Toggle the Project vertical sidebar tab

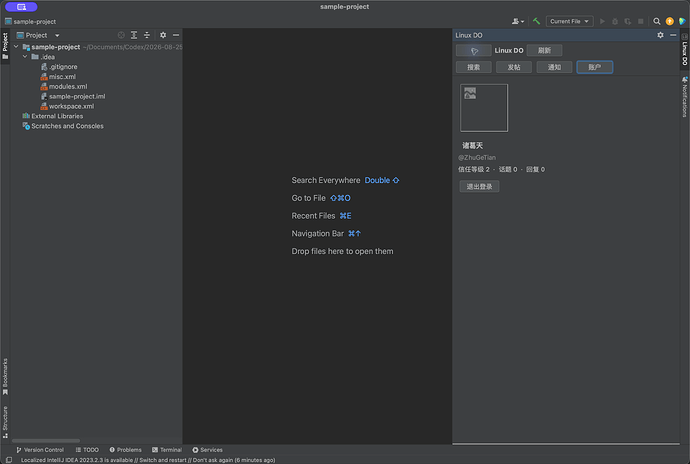(x=5, y=46)
